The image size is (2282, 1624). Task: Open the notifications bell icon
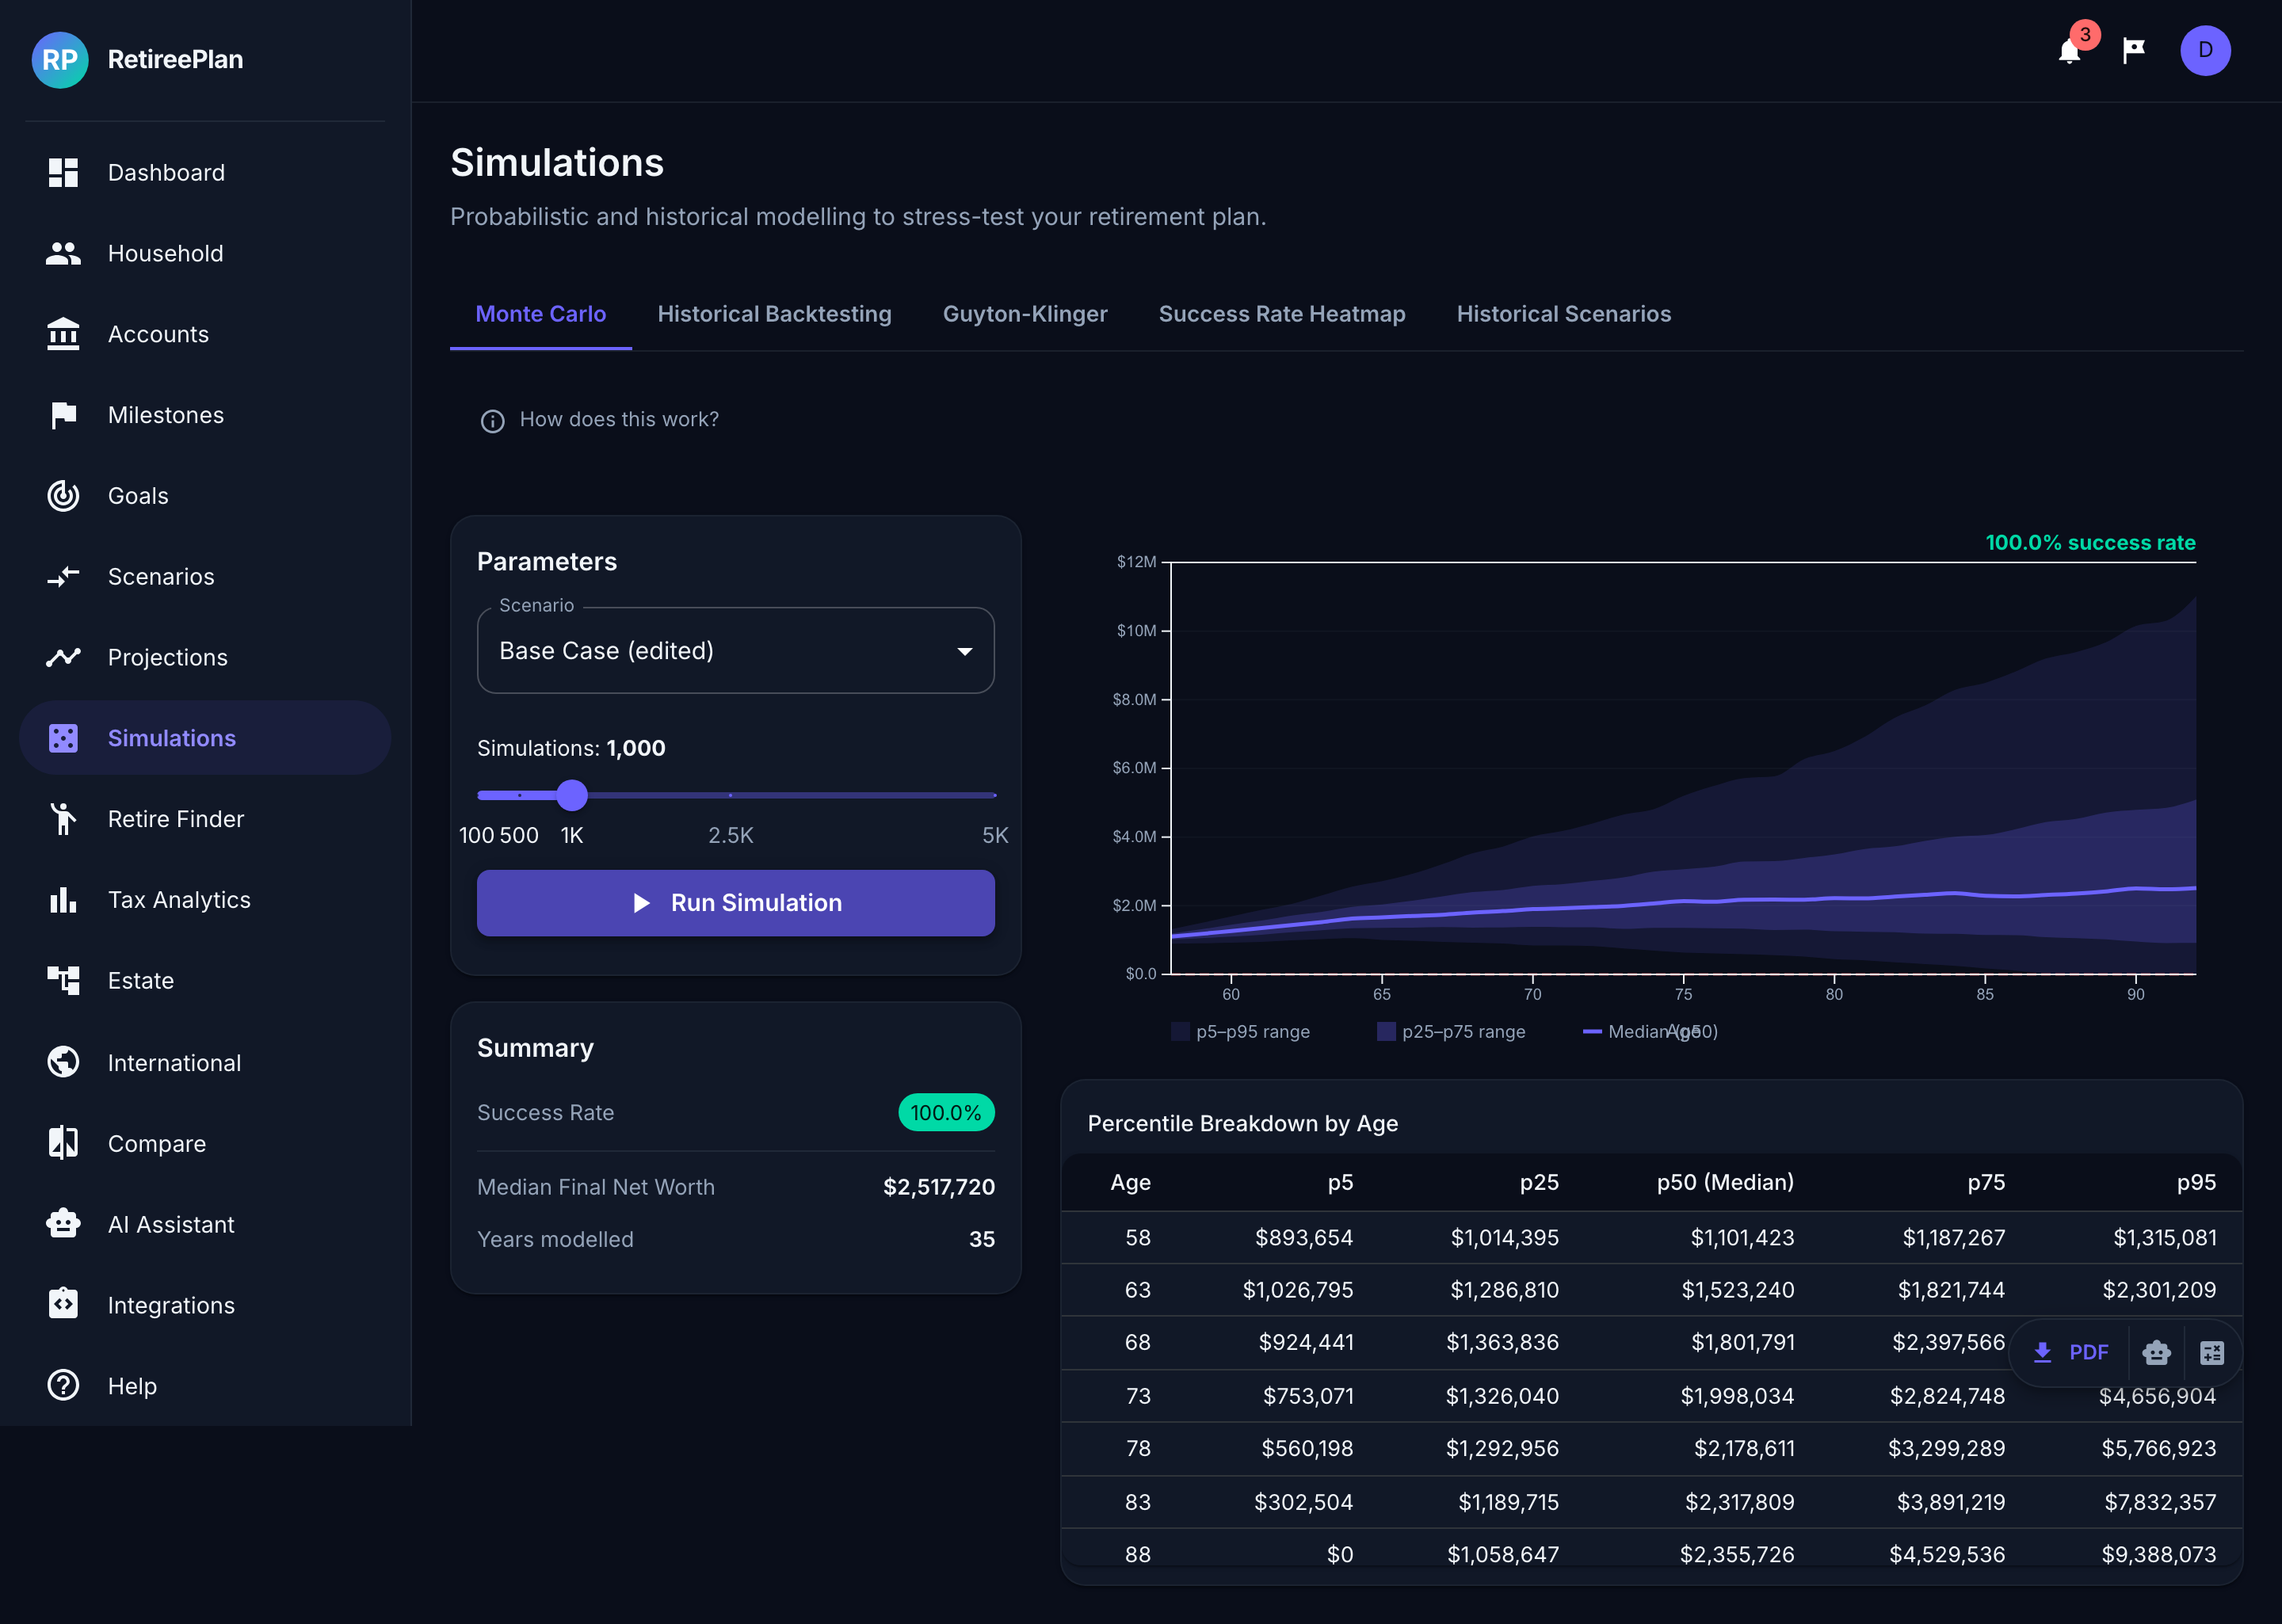pos(2069,51)
